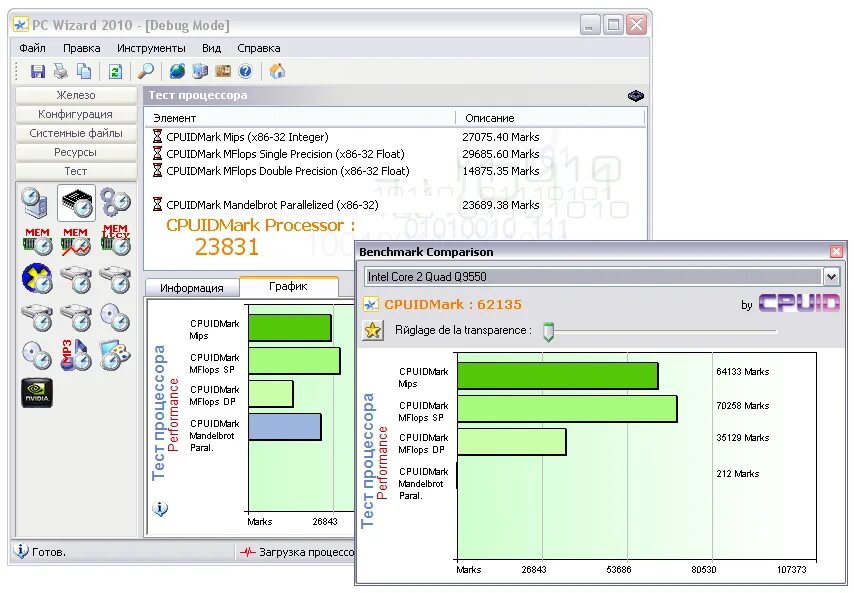
Task: Open the Справка menu
Action: point(259,48)
